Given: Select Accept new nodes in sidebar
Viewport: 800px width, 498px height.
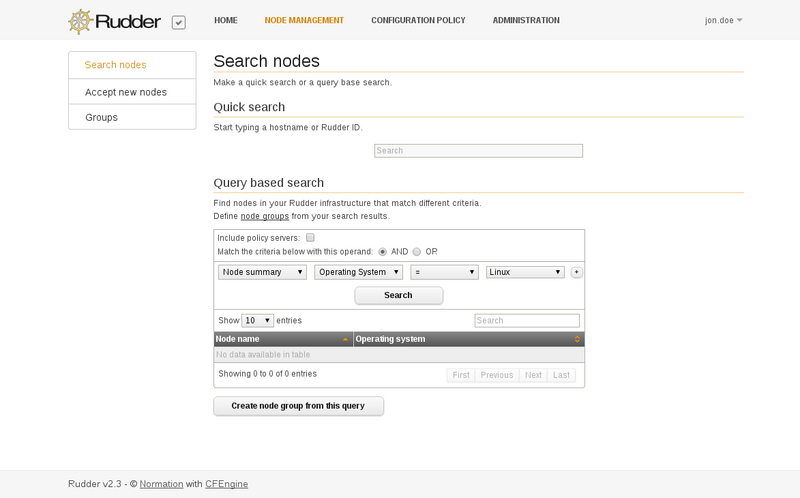Looking at the screenshot, I should tap(132, 92).
